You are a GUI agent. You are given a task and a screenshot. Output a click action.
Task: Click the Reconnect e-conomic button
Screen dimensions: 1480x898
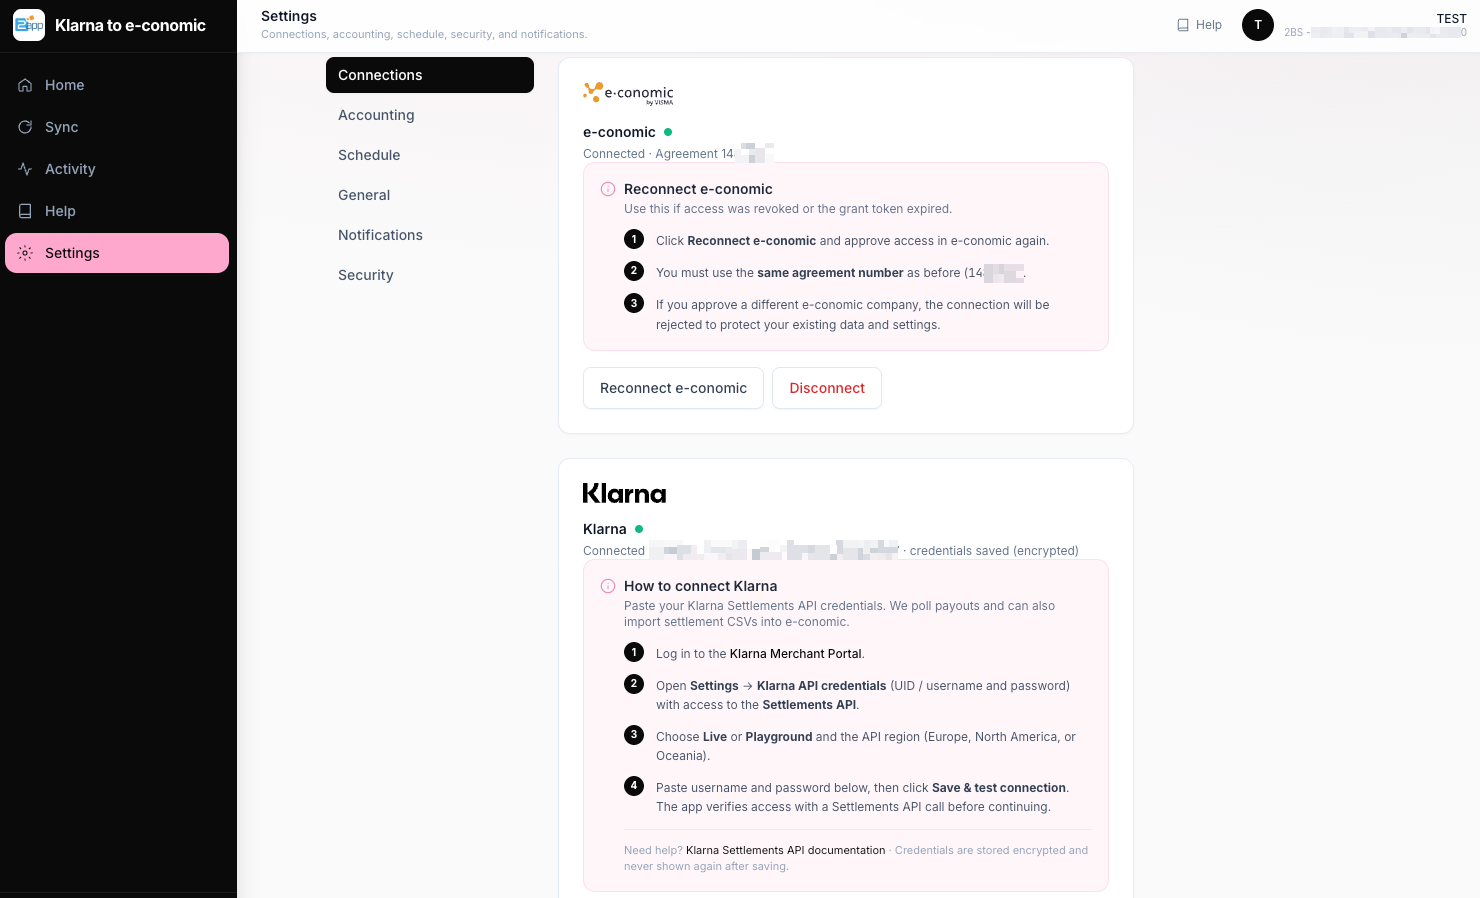click(x=673, y=388)
